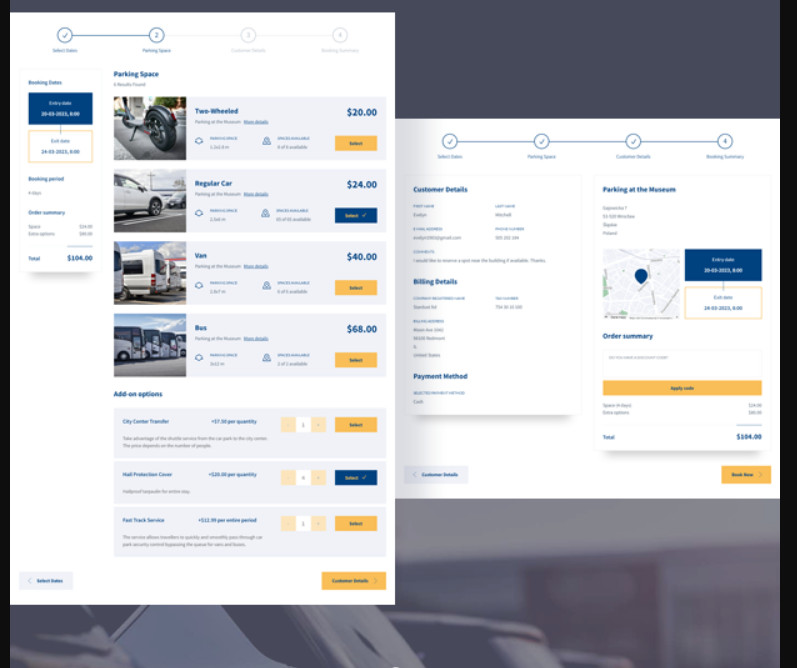This screenshot has width=797, height=668.
Task: Click the spaces available icon for Bus
Action: (x=266, y=357)
